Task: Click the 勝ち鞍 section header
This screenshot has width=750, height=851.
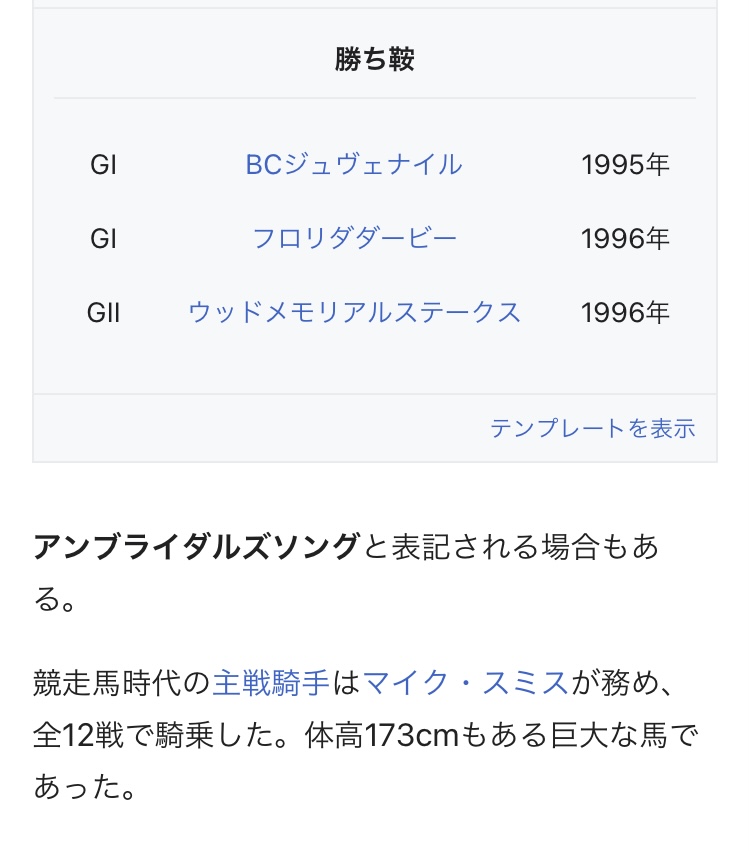Action: pyautogui.click(x=374, y=60)
